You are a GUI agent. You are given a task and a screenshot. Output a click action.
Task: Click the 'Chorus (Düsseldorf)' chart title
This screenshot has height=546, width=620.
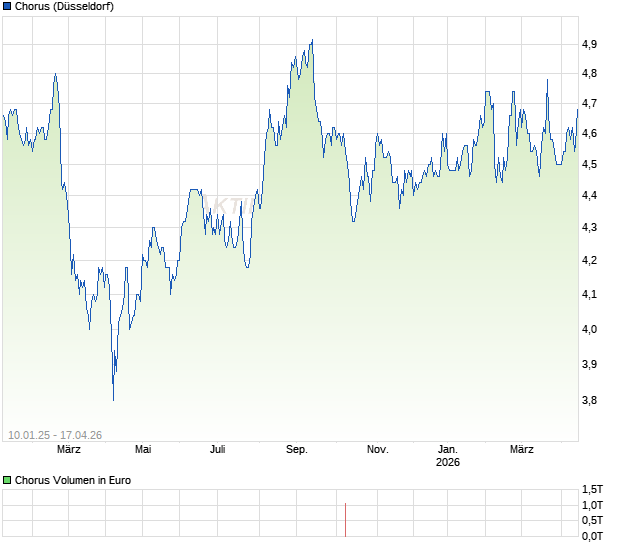(64, 6)
